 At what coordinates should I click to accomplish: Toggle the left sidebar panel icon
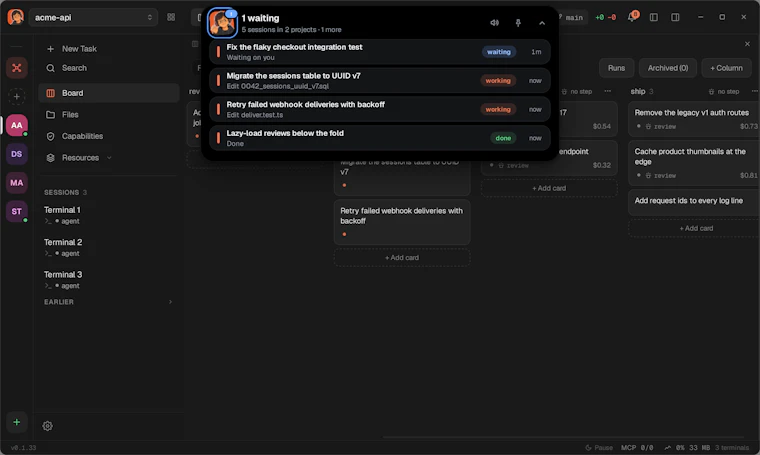coord(653,17)
